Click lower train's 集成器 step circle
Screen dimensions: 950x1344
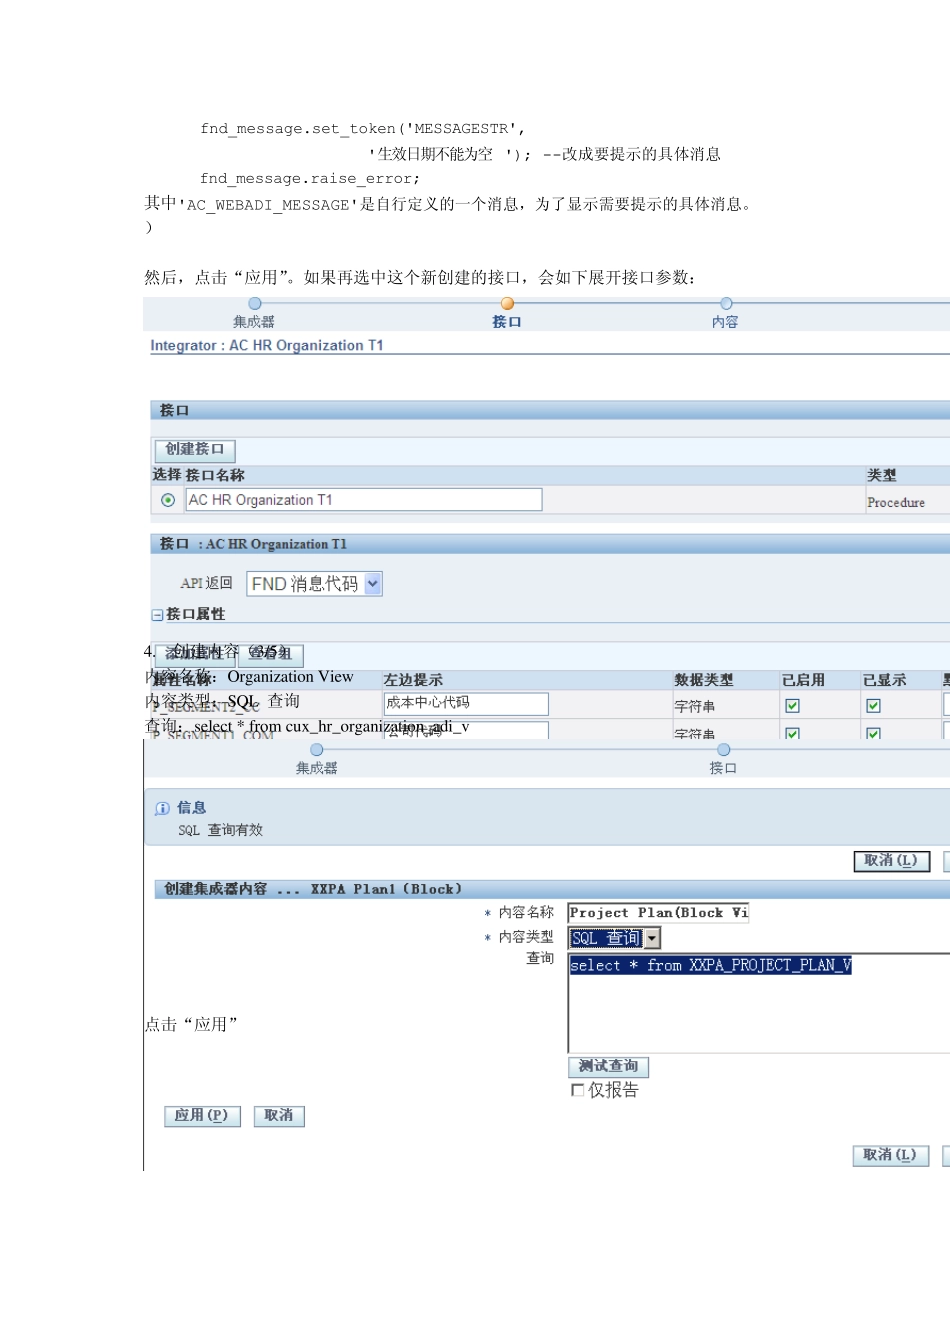(x=317, y=749)
